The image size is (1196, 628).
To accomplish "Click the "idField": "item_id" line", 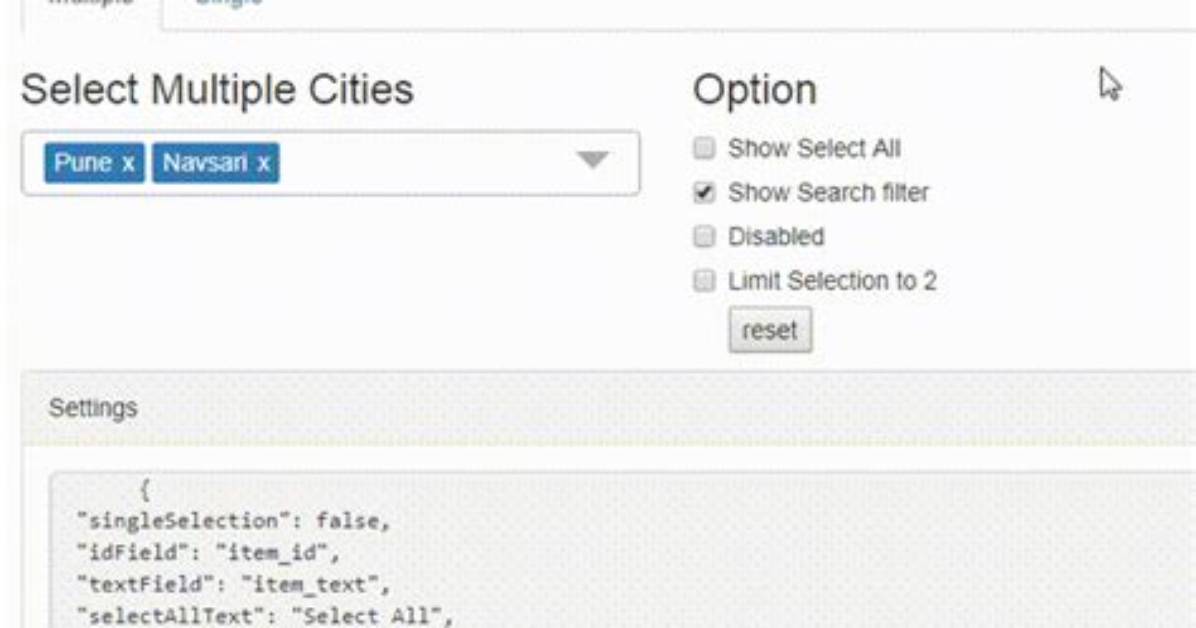I will tap(207, 552).
